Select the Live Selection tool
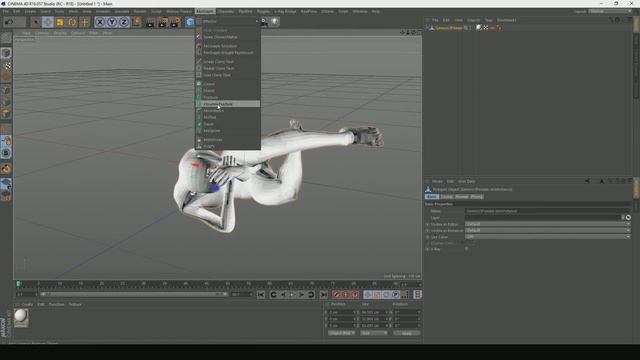 pyautogui.click(x=36, y=22)
